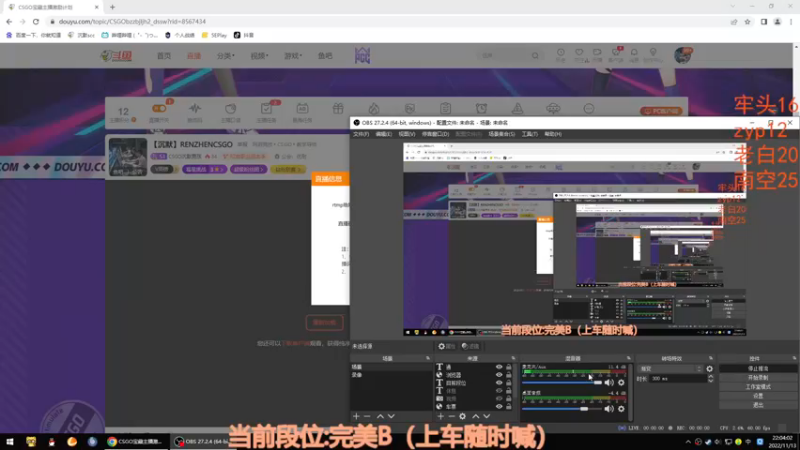800x450 pixels.
Task: Toggle lock on 浏览器 source
Action: tap(509, 375)
